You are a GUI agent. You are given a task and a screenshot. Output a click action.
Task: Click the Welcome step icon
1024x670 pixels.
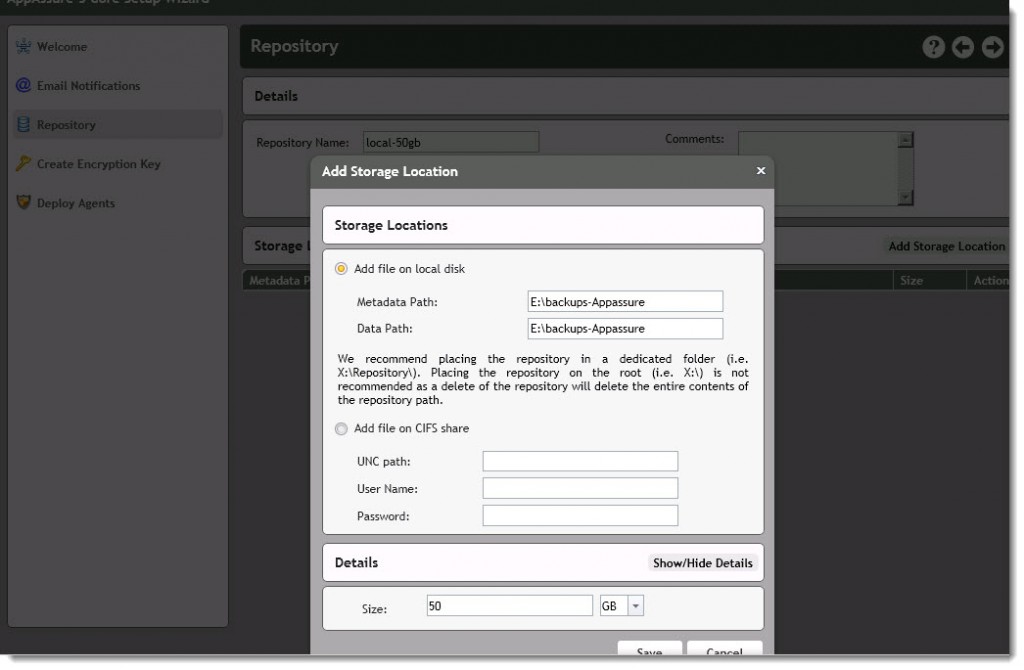click(22, 46)
